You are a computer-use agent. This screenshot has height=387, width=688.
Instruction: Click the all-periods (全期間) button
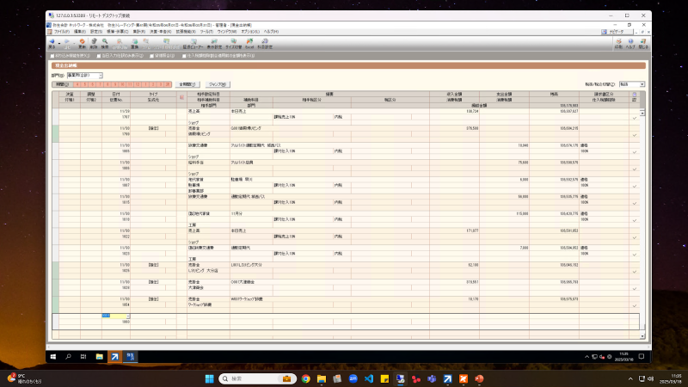[187, 84]
